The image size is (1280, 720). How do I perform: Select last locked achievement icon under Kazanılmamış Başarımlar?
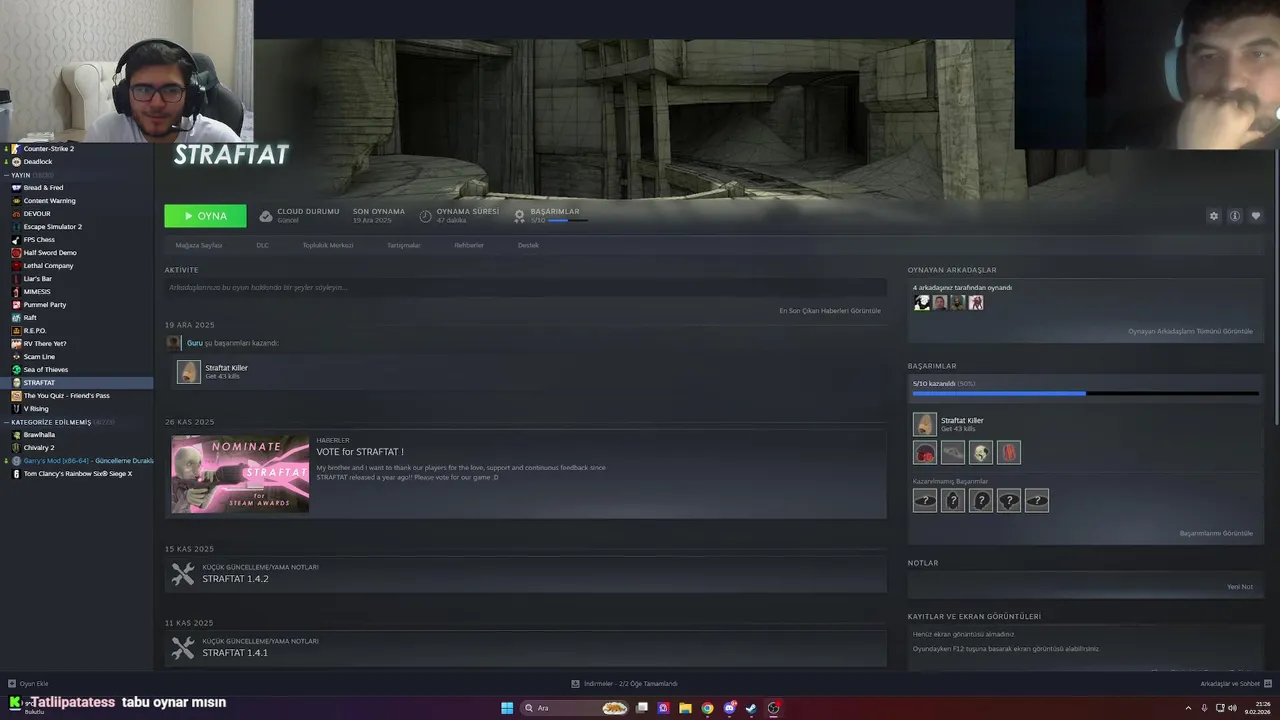tap(1037, 500)
